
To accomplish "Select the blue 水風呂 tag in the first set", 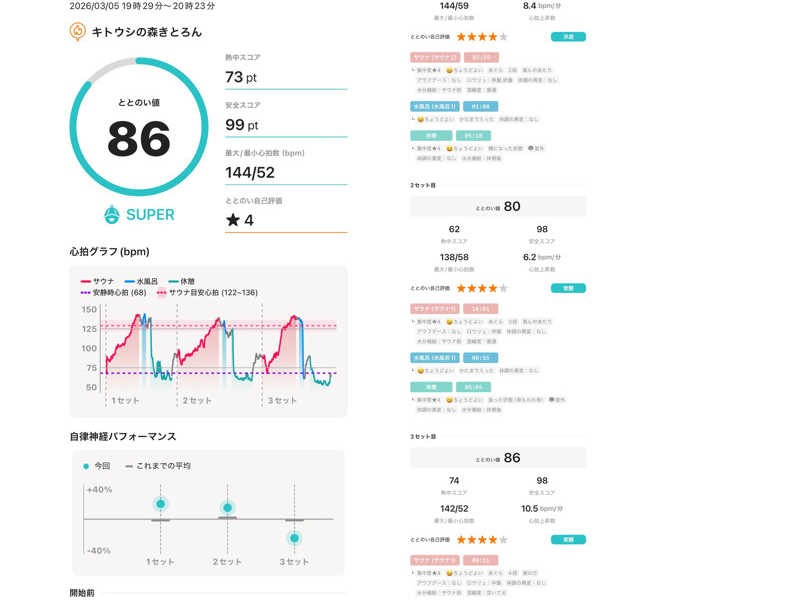I will tap(435, 107).
